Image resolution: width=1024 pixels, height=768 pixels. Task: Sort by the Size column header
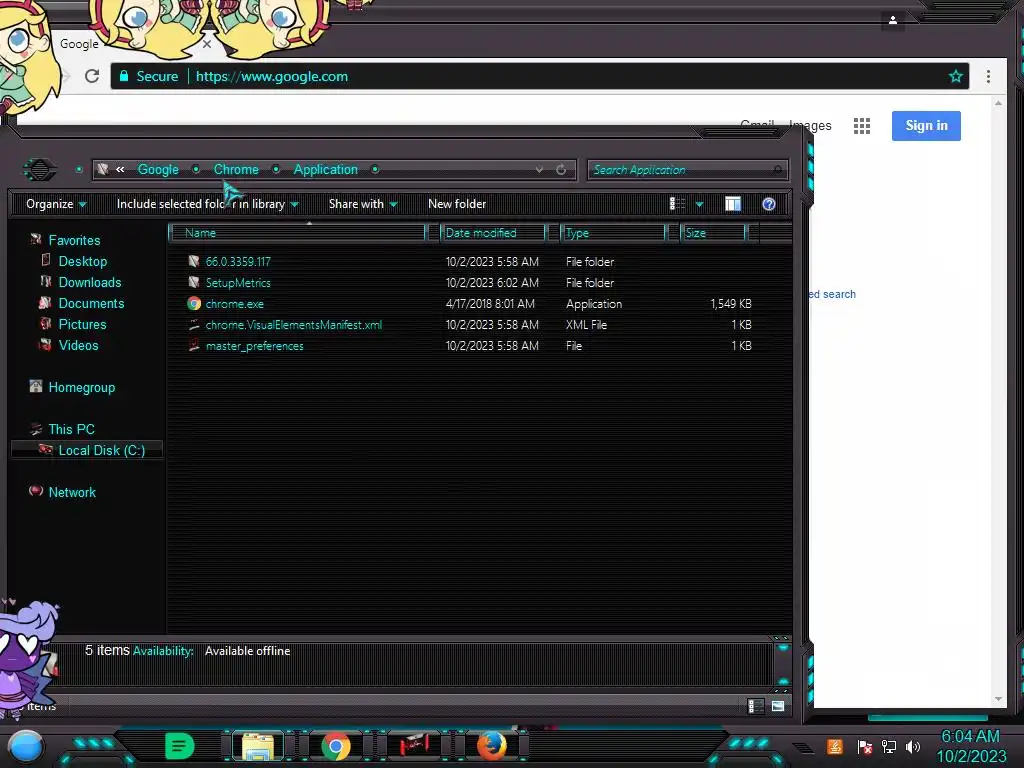click(x=712, y=232)
